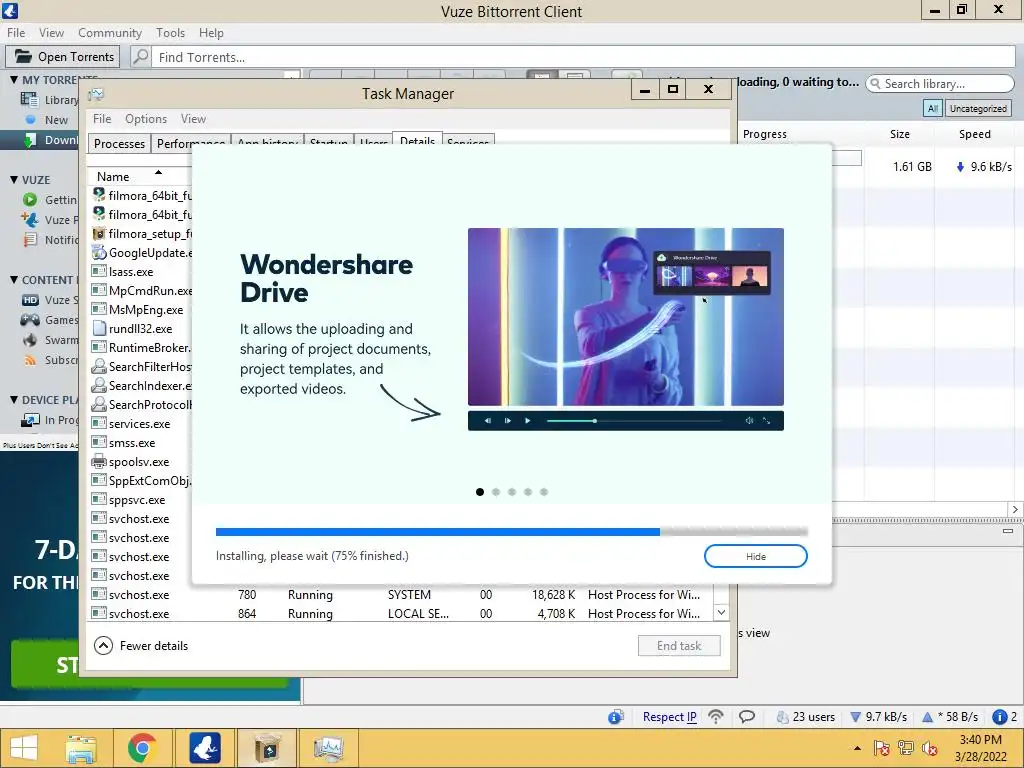Click the Vuze torrent list scroll-right arrow
Viewport: 1024px width, 768px height.
pos(1015,509)
